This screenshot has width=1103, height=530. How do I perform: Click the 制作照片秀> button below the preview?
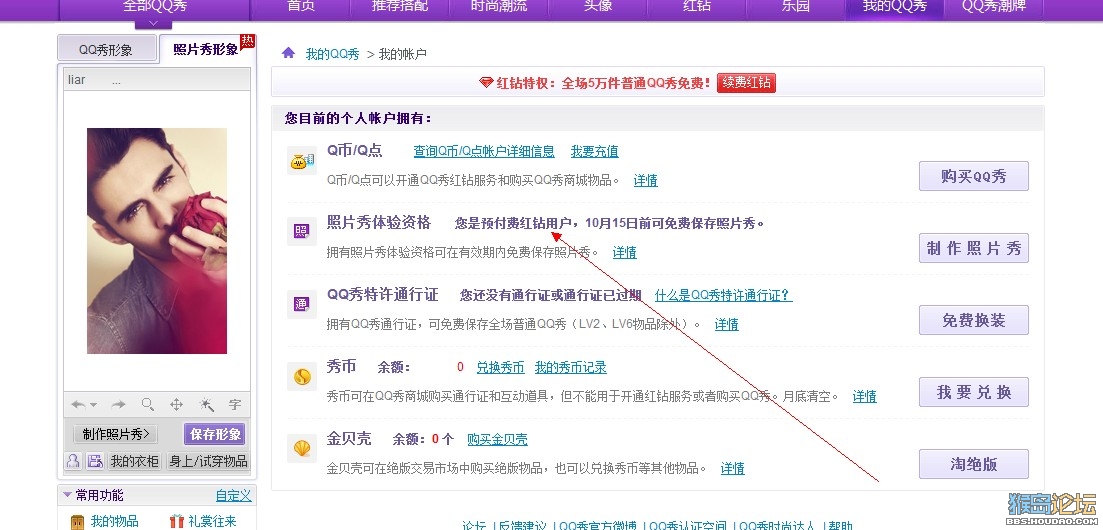(x=115, y=434)
